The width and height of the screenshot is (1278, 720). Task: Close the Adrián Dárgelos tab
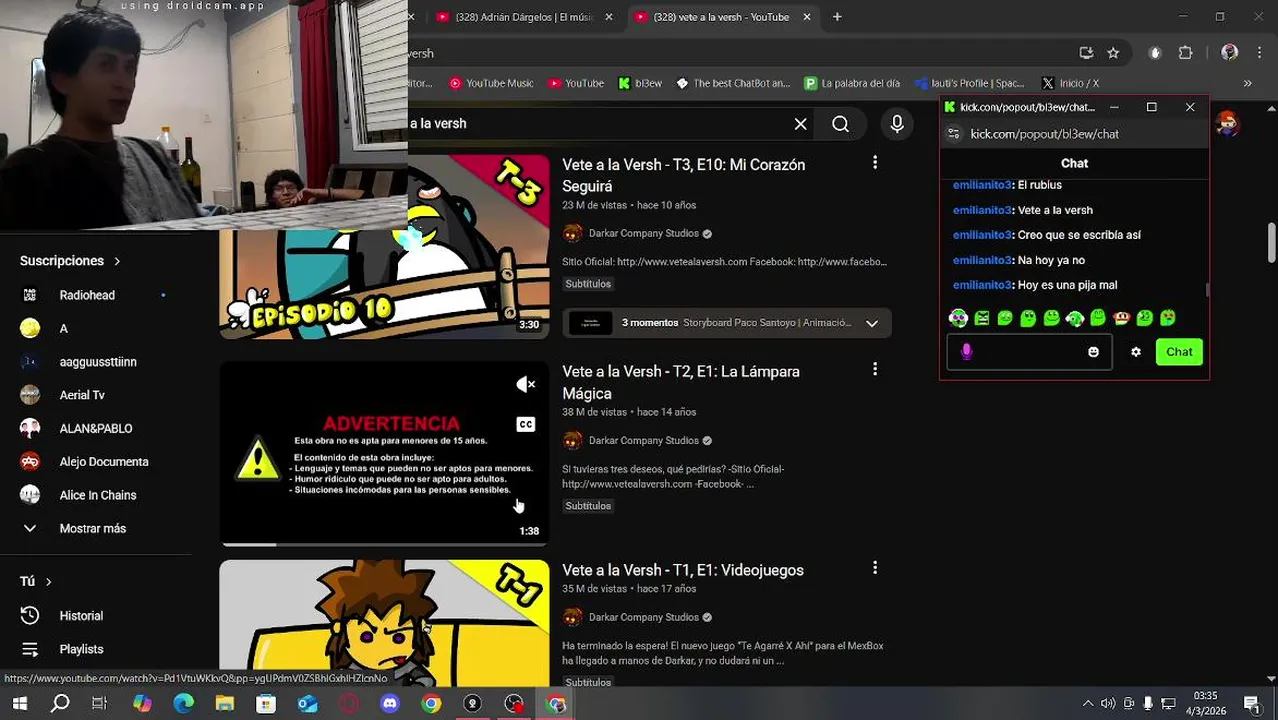pos(609,17)
